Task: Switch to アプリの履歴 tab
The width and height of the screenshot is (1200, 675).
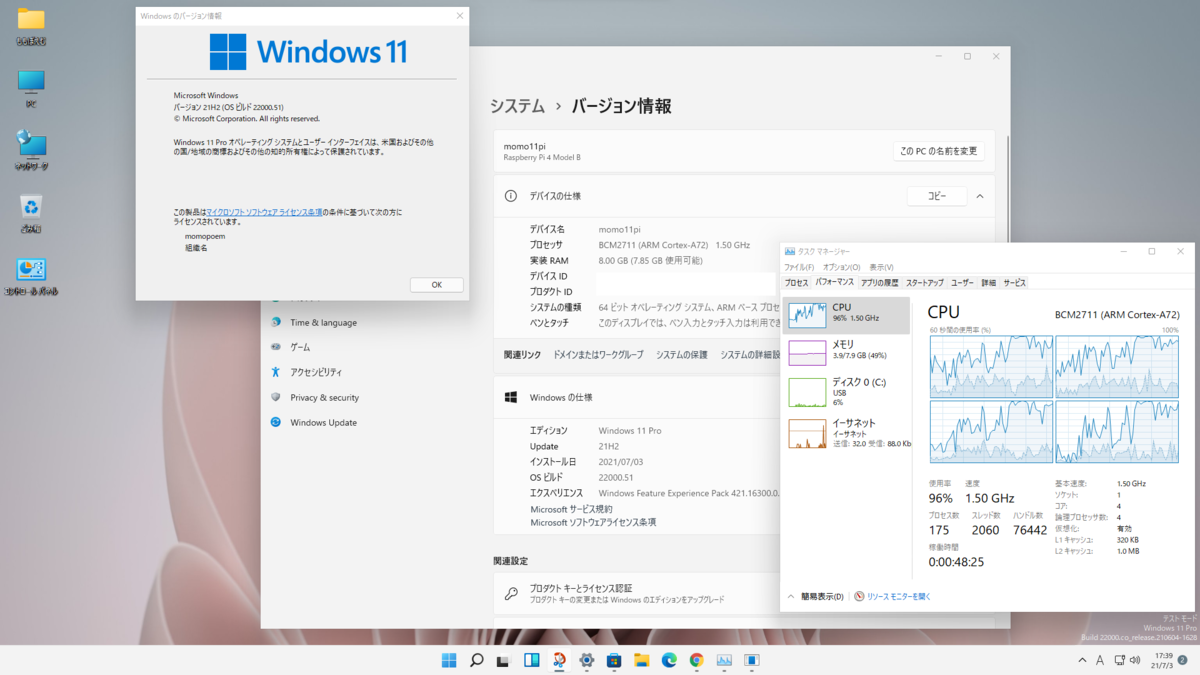Action: [880, 283]
